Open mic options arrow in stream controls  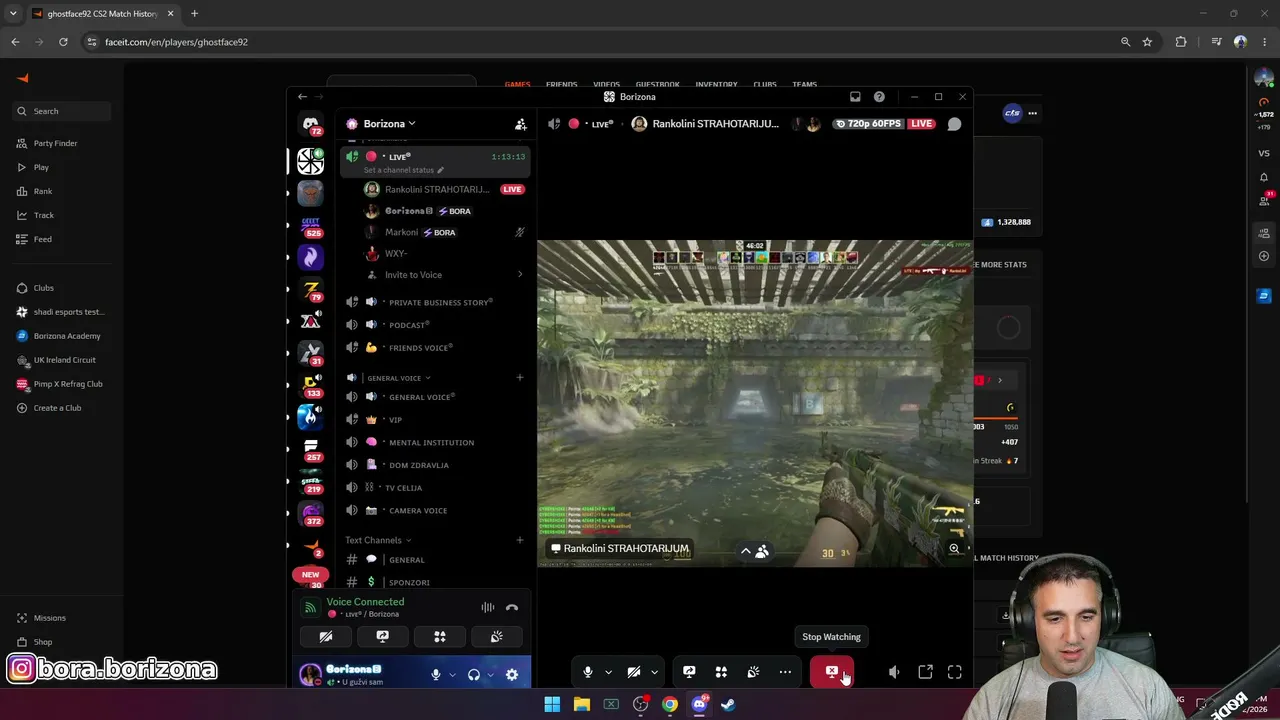tap(608, 672)
